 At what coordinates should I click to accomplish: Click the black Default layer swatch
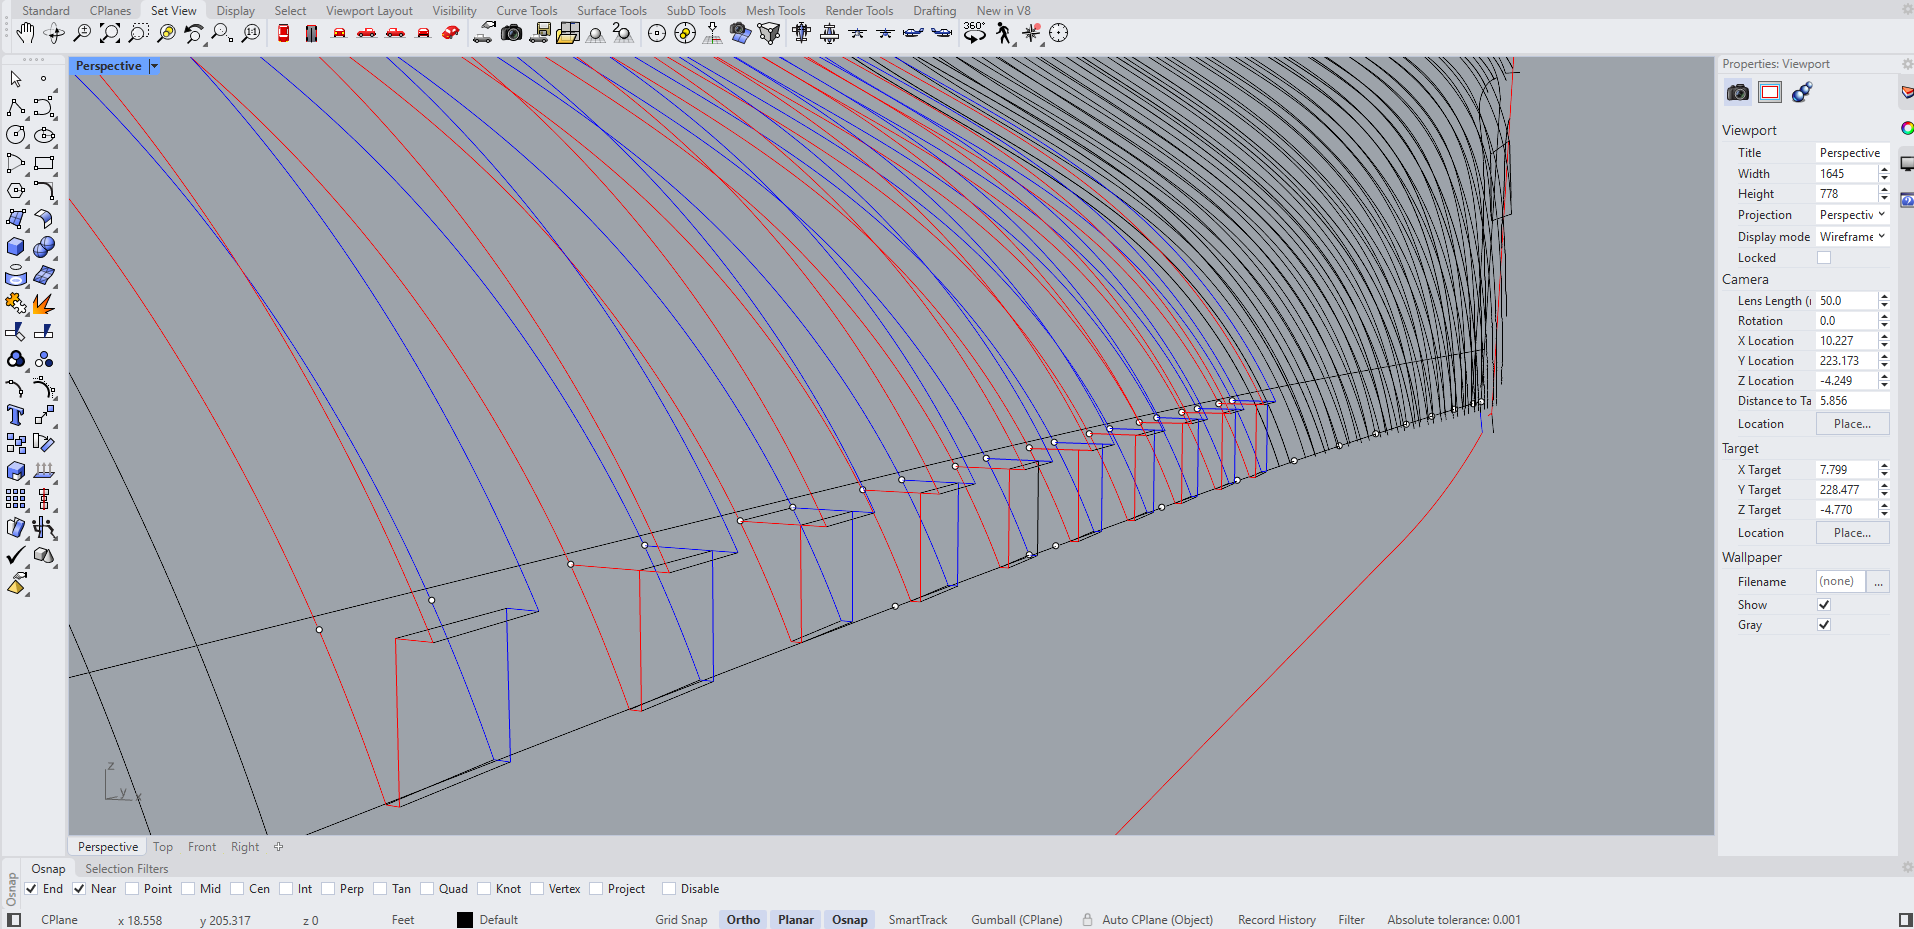pos(465,920)
